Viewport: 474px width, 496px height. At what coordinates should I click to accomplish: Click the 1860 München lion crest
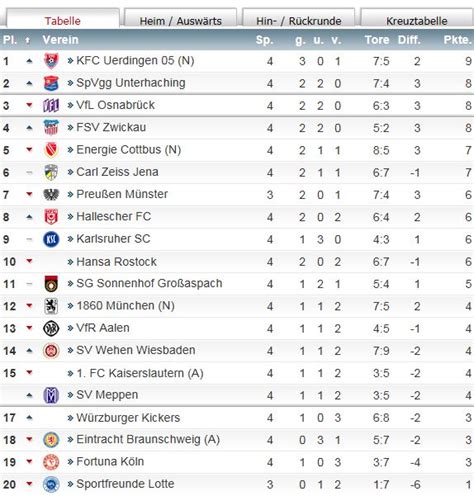click(51, 306)
